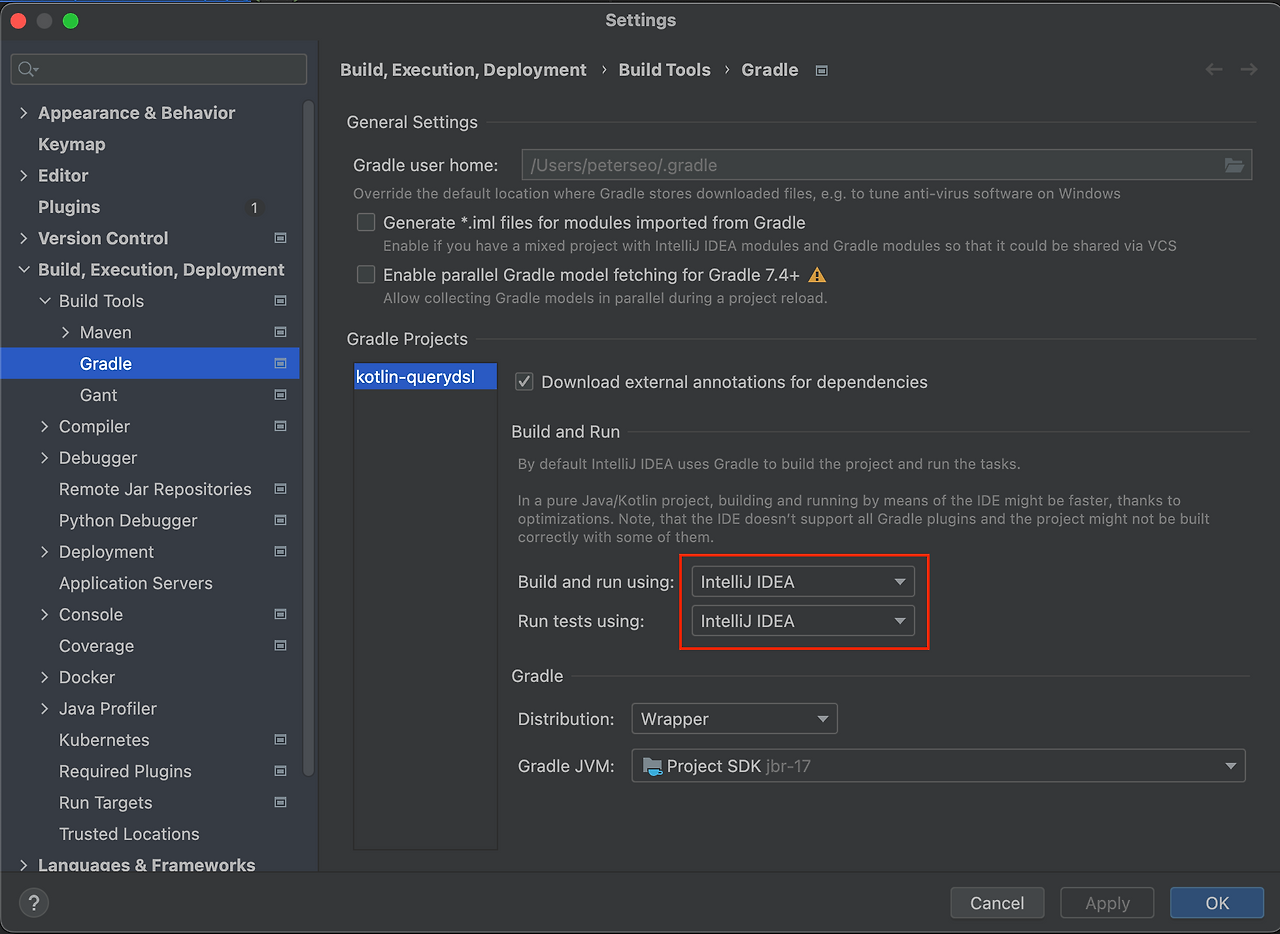Click the Project SDK icon in Gradle JVM field
Screen dimensions: 1280x934
(651, 765)
